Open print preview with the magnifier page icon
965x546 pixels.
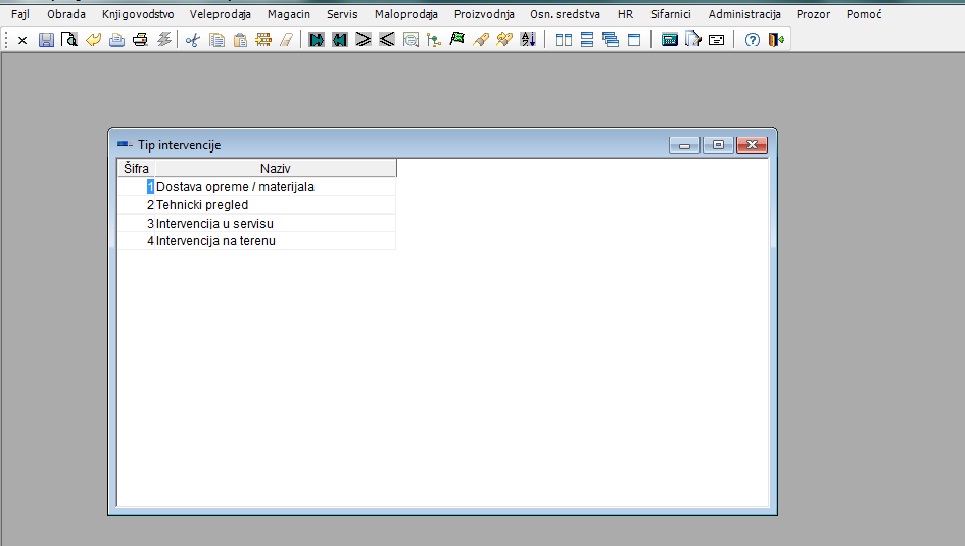tap(69, 40)
